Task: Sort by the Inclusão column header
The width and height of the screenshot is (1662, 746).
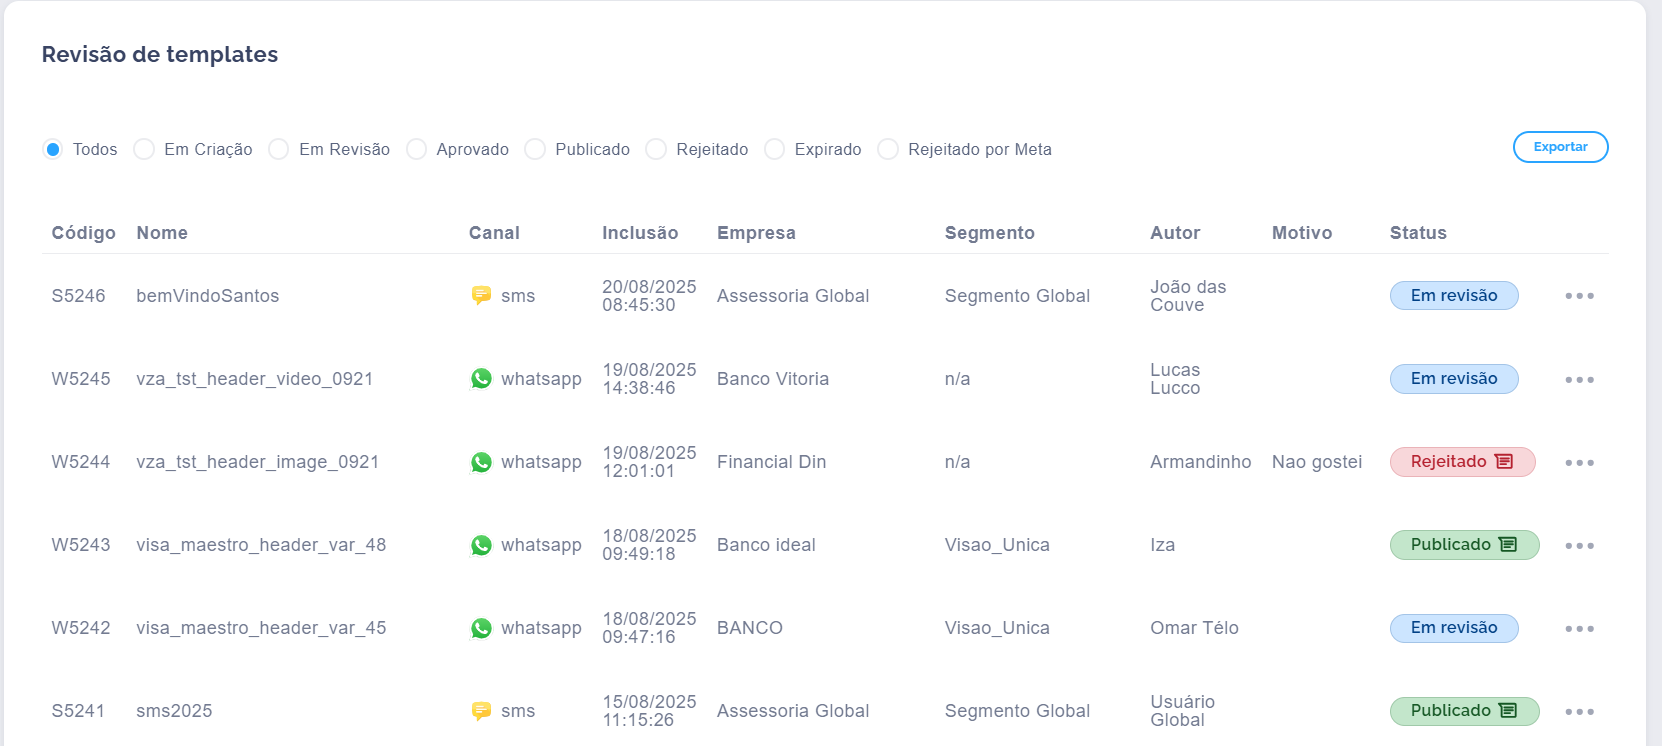Action: pyautogui.click(x=640, y=233)
